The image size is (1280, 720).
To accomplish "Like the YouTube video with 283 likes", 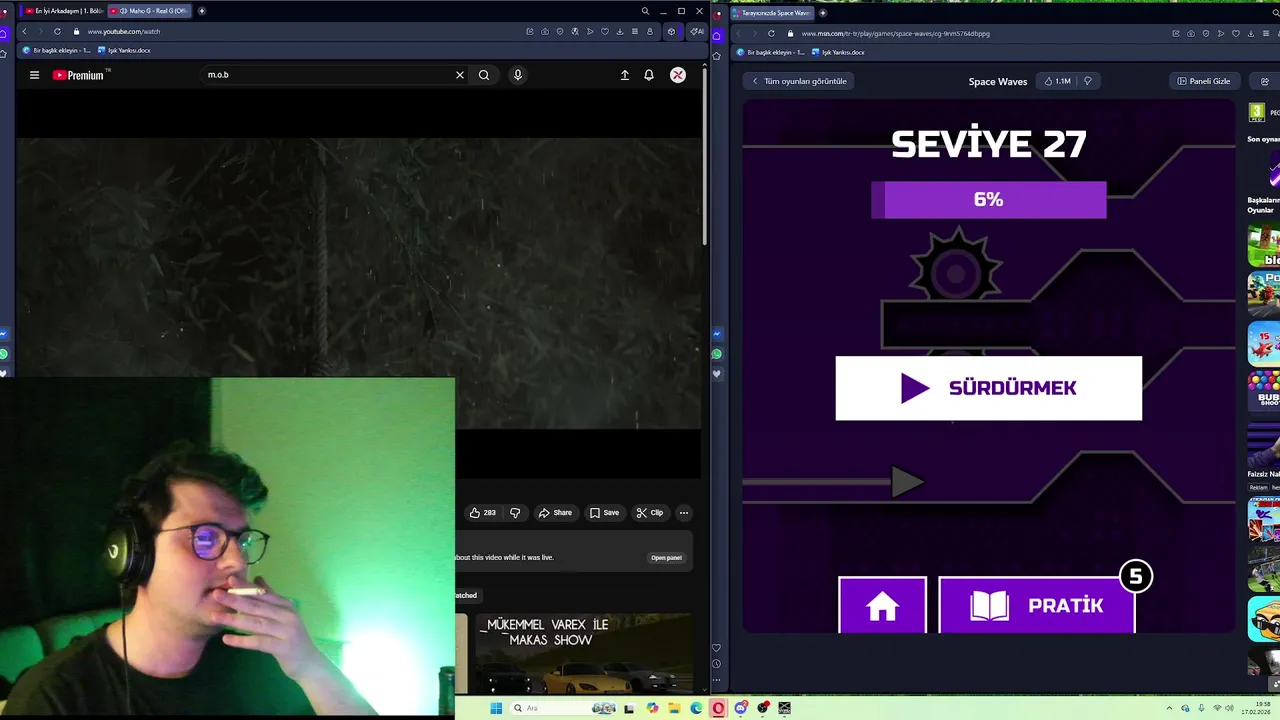I will [x=483, y=513].
